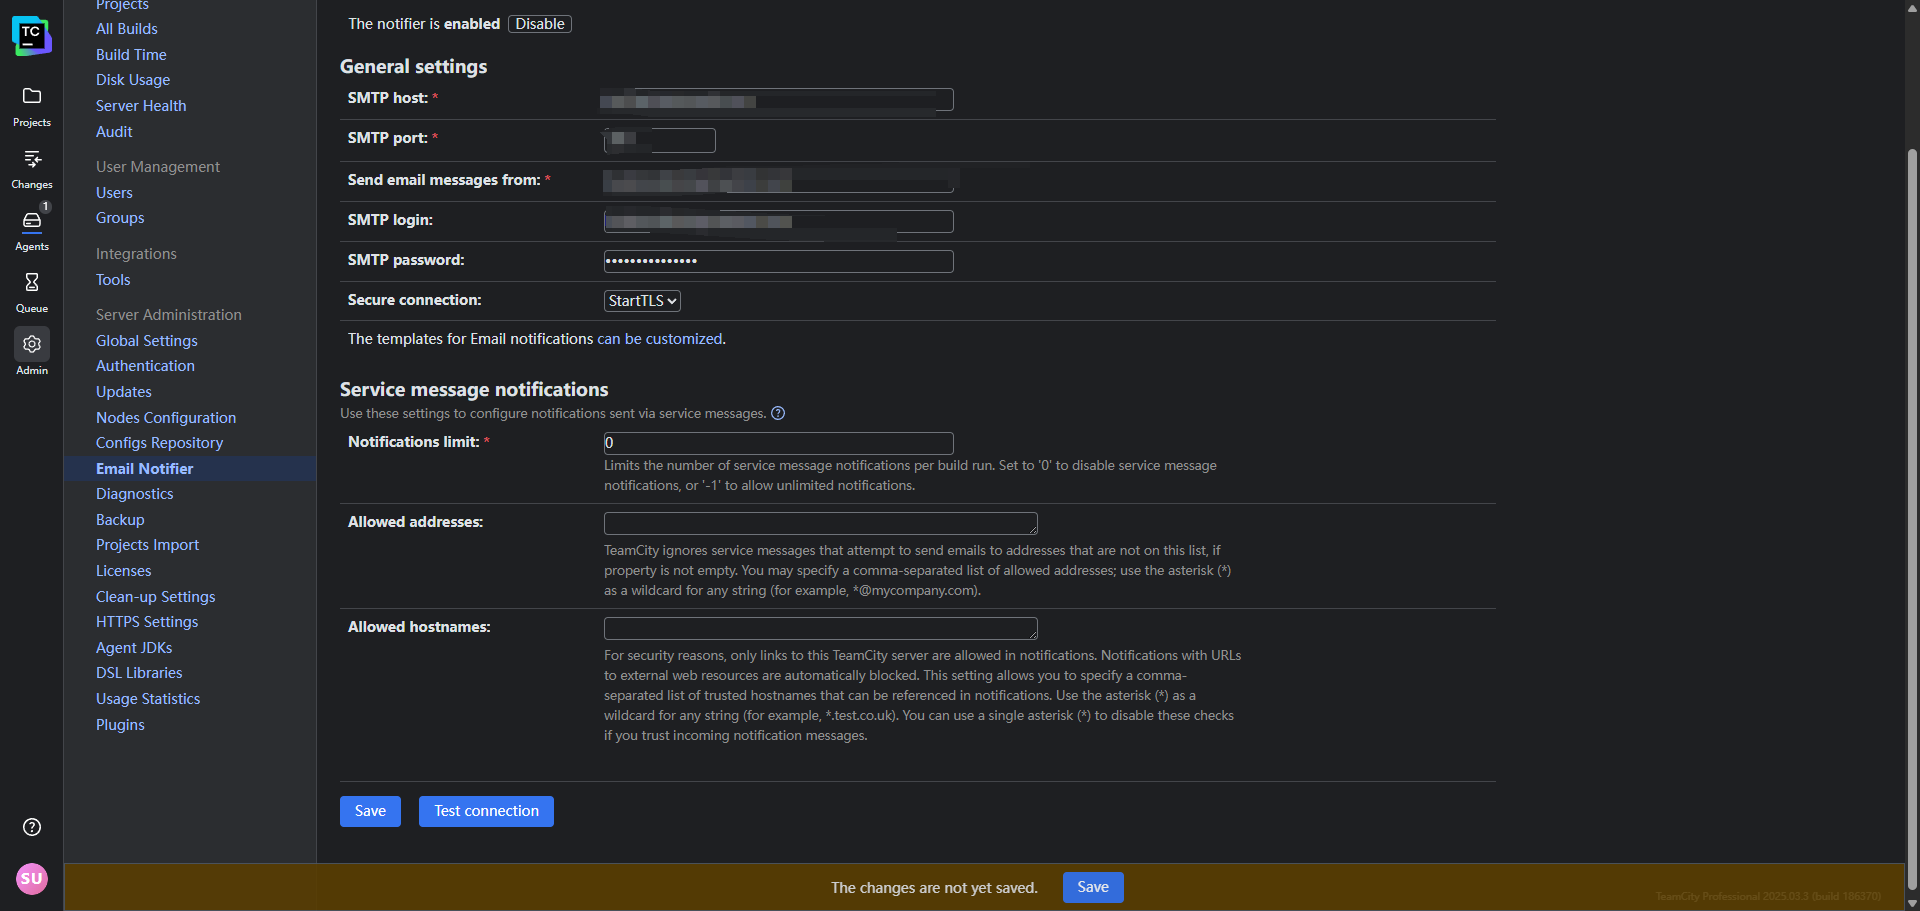Open DSL Libraries page
Screen dimensions: 1920x911
pos(139,673)
